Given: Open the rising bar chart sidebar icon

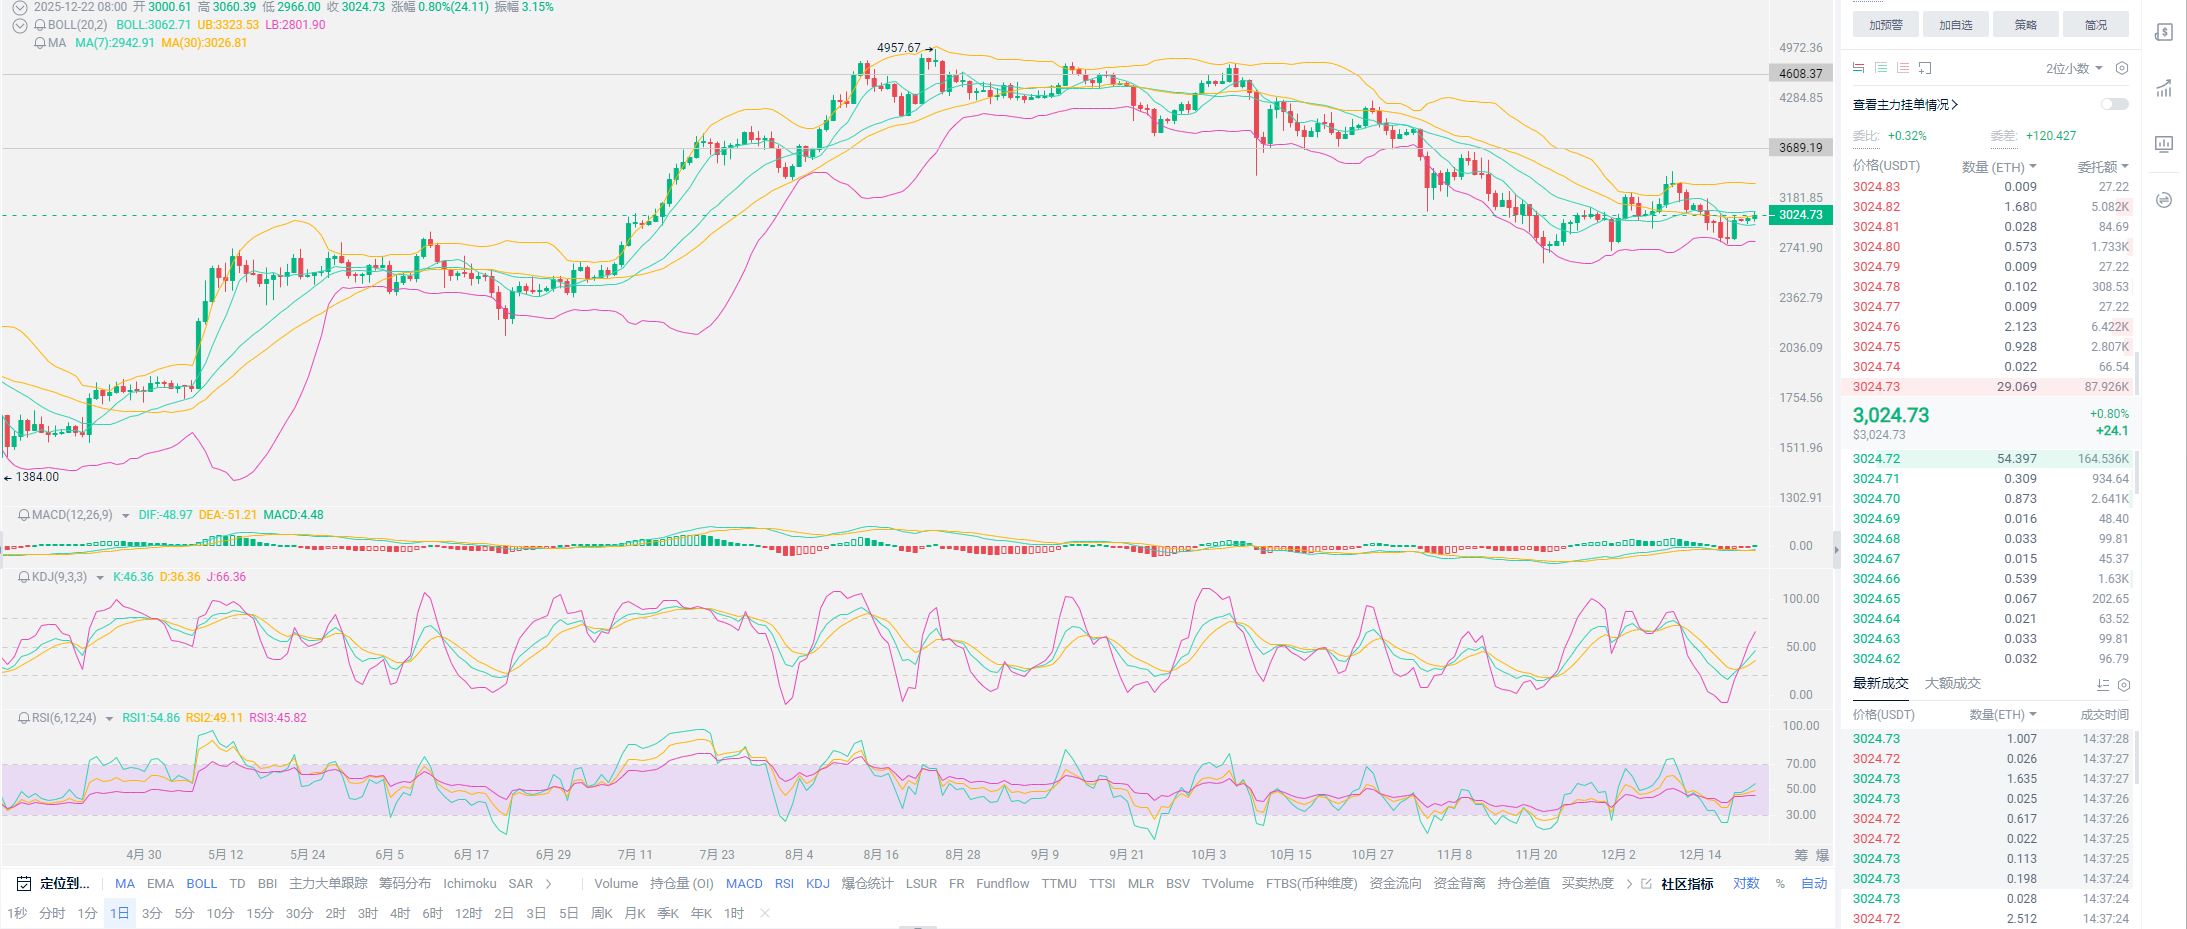Looking at the screenshot, I should pos(2164,88).
